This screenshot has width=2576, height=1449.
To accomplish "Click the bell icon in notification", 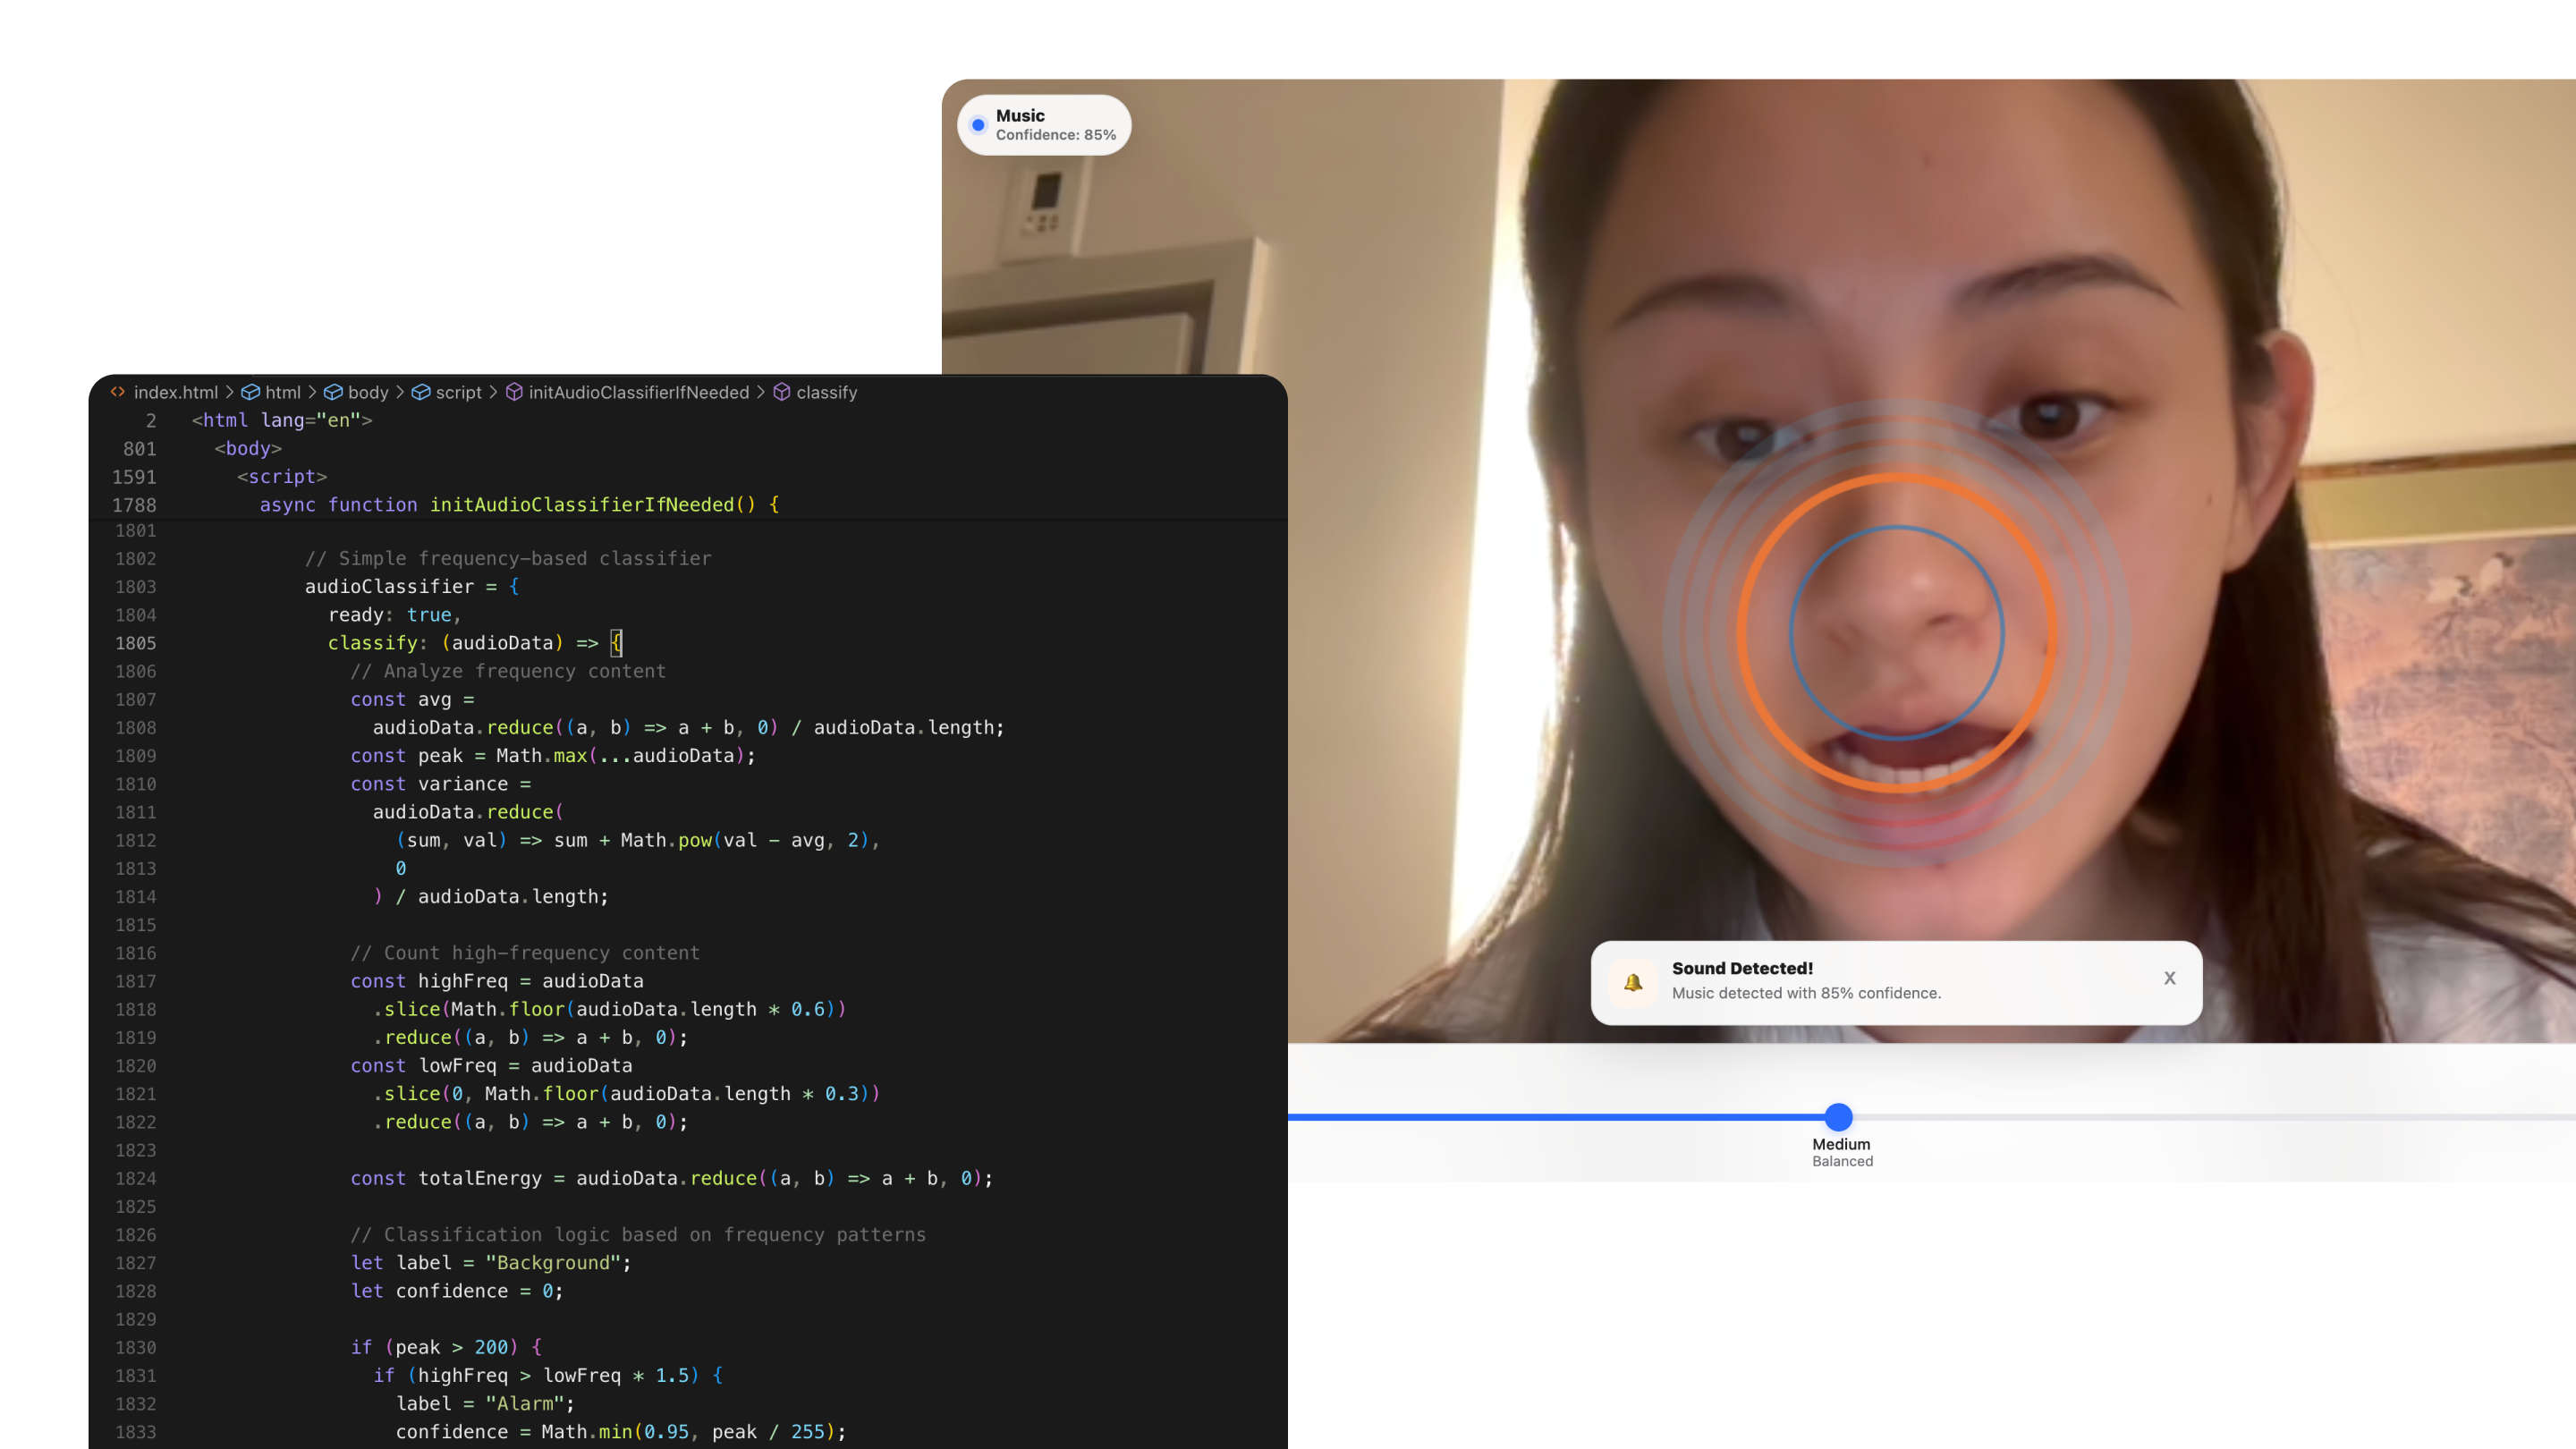I will pos(1633,982).
